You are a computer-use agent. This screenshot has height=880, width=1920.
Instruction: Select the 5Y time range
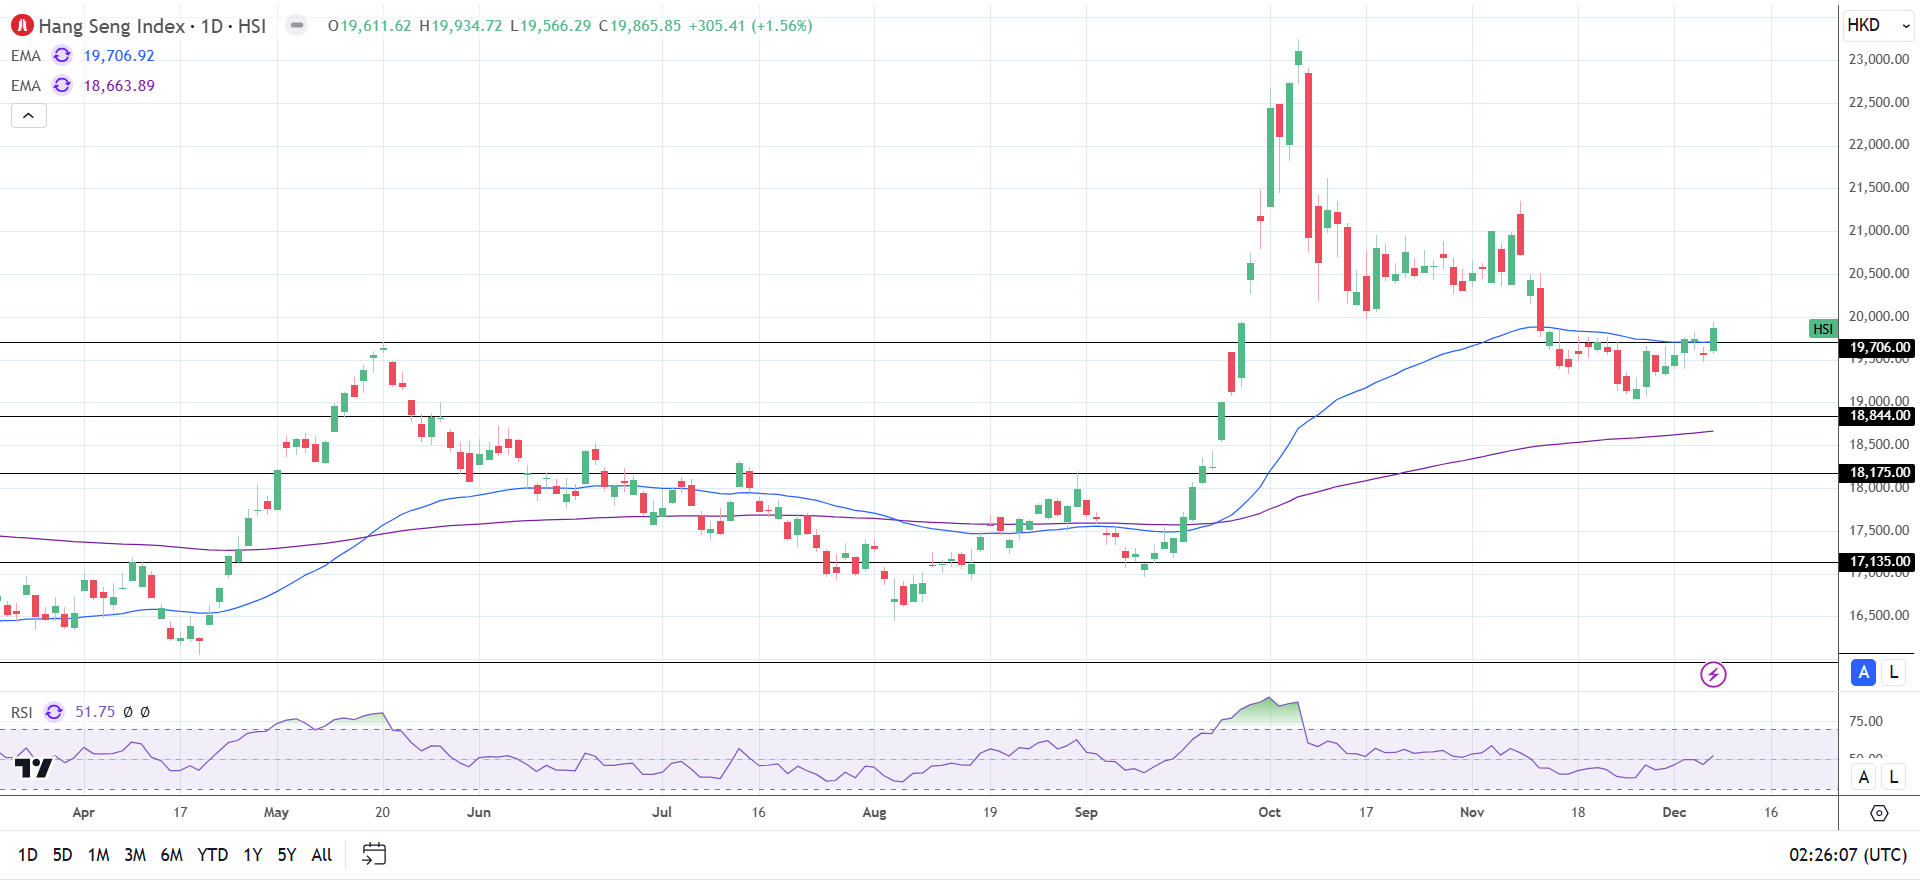point(287,855)
